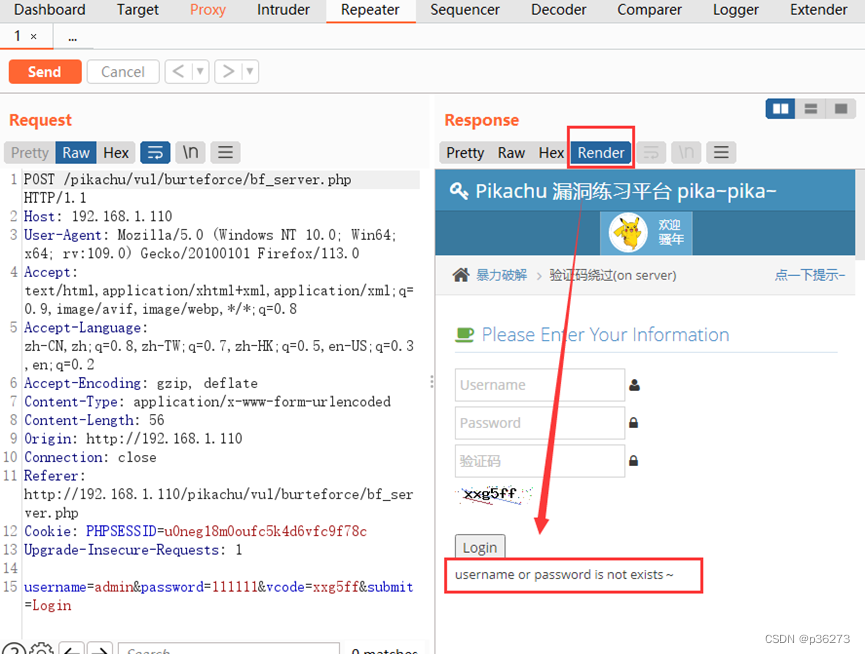Click previous search match arrow
This screenshot has width=865, height=654.
click(x=72, y=650)
